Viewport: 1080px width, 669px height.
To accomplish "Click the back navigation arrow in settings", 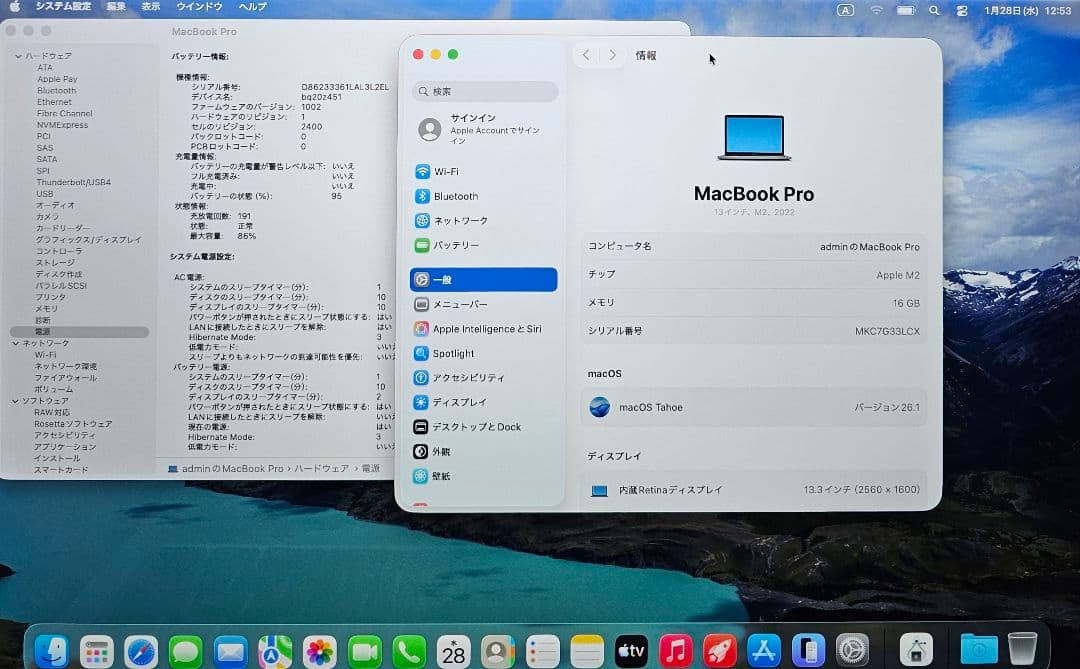I will pyautogui.click(x=587, y=55).
